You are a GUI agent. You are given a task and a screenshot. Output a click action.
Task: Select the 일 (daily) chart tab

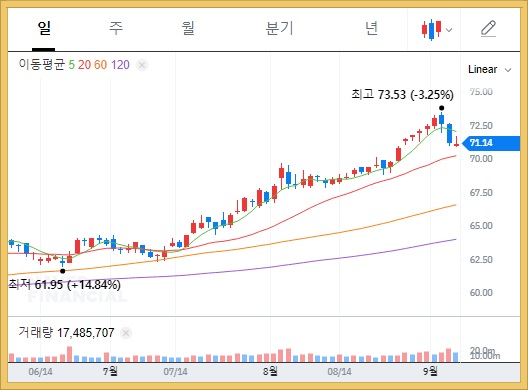click(x=44, y=28)
